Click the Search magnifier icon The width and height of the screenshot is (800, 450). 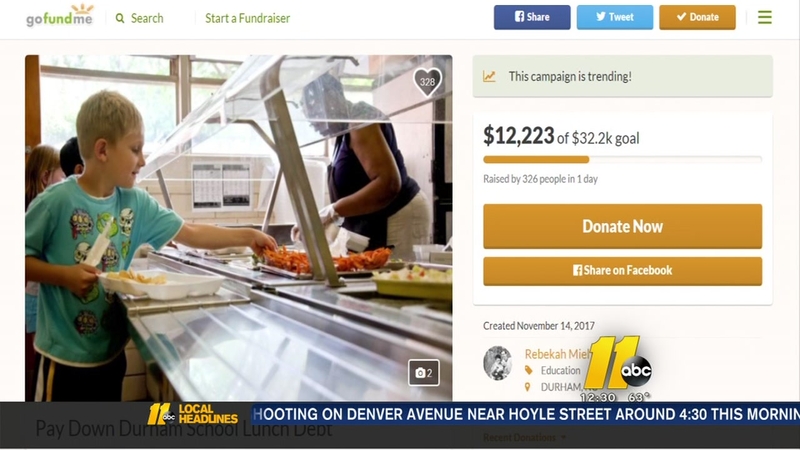120,18
